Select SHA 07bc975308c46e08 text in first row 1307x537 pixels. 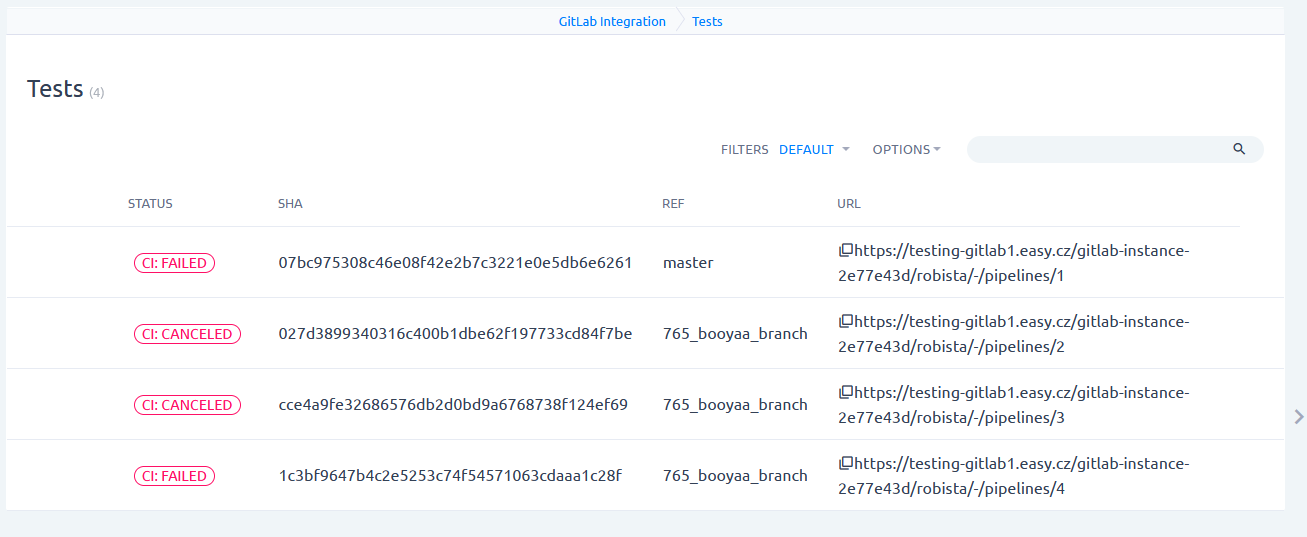455,263
